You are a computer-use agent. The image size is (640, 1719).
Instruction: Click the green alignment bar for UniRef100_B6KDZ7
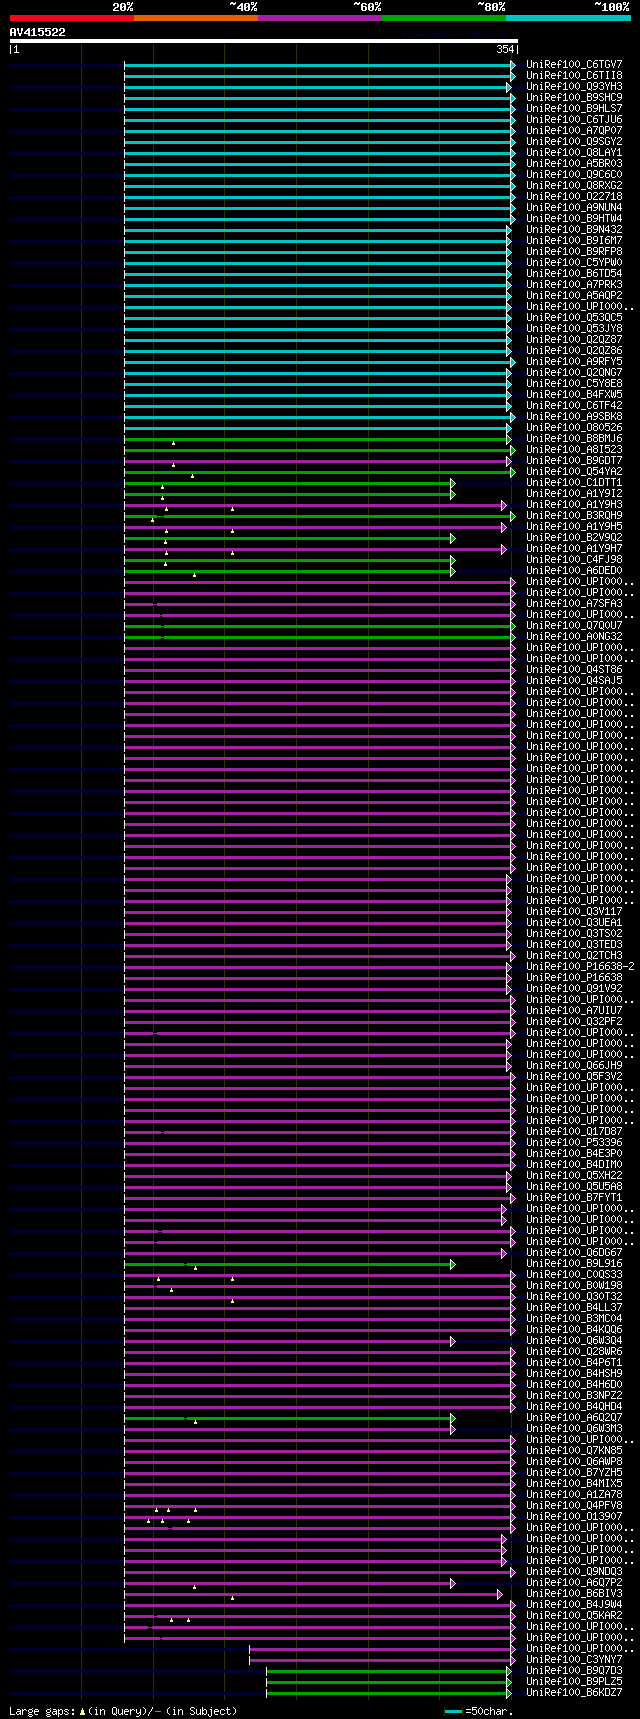(x=388, y=1693)
